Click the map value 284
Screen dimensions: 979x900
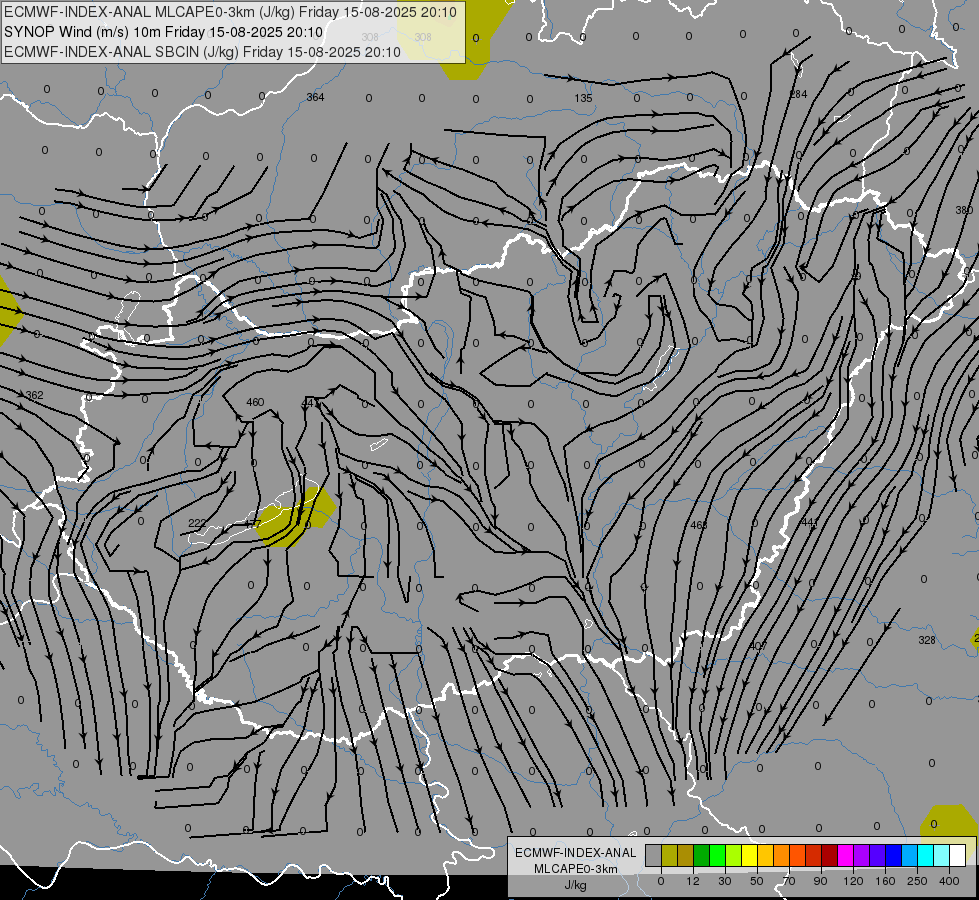click(x=799, y=94)
